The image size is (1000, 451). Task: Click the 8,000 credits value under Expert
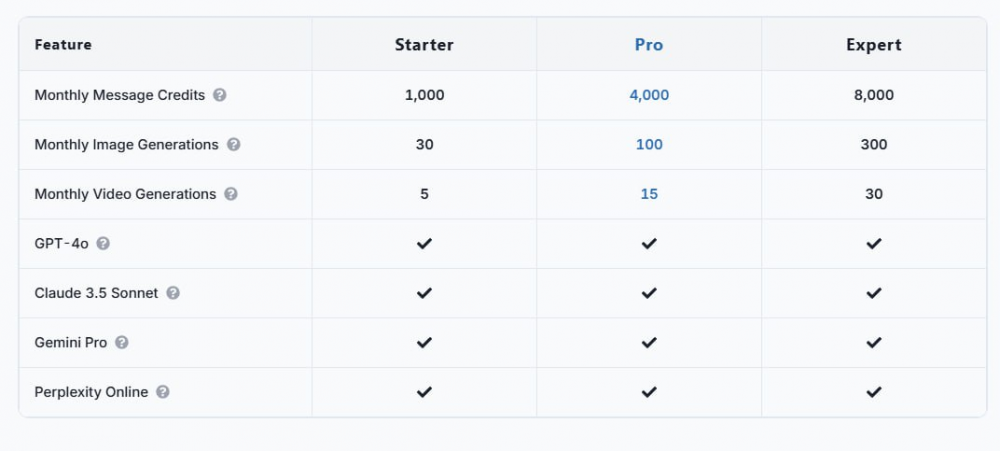(874, 96)
